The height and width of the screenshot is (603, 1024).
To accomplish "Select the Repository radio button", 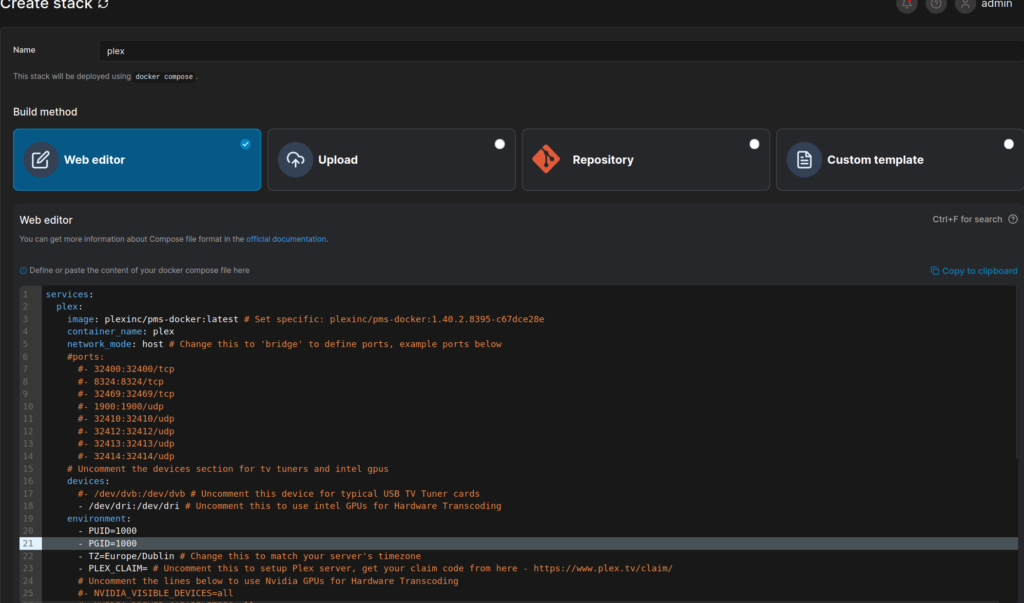I will (x=754, y=144).
